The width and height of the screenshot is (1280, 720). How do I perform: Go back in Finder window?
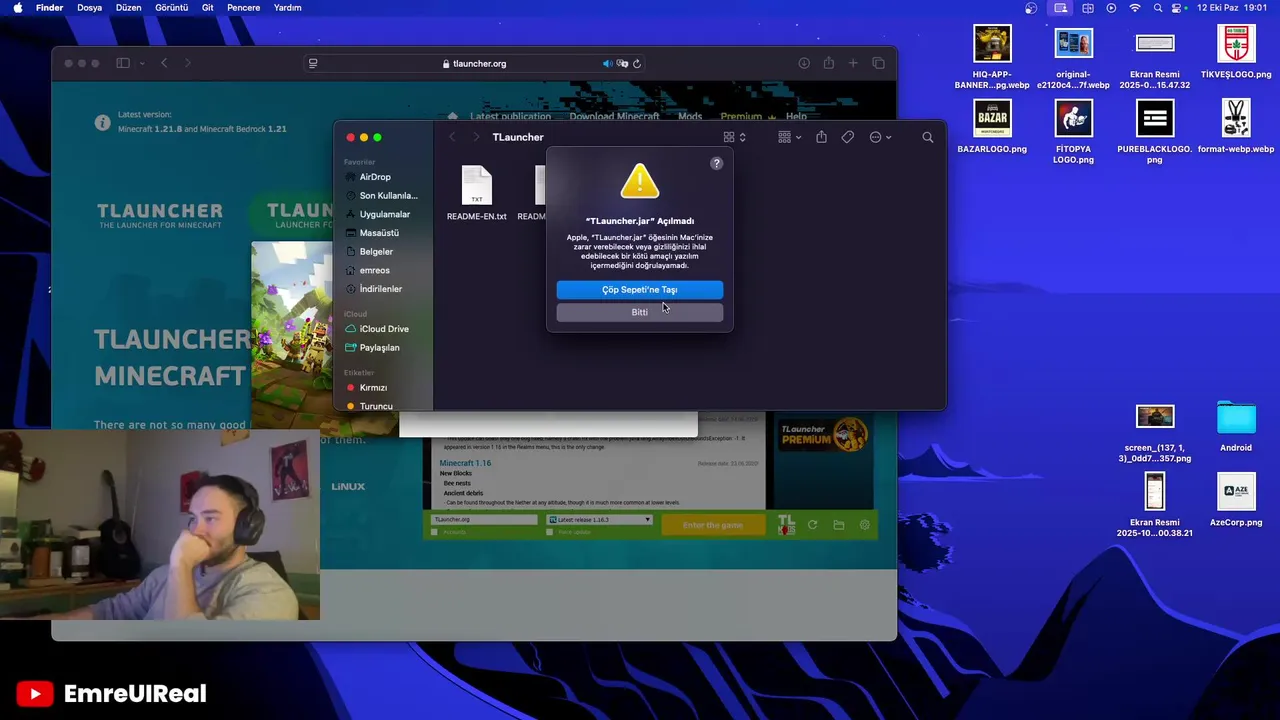pos(452,137)
